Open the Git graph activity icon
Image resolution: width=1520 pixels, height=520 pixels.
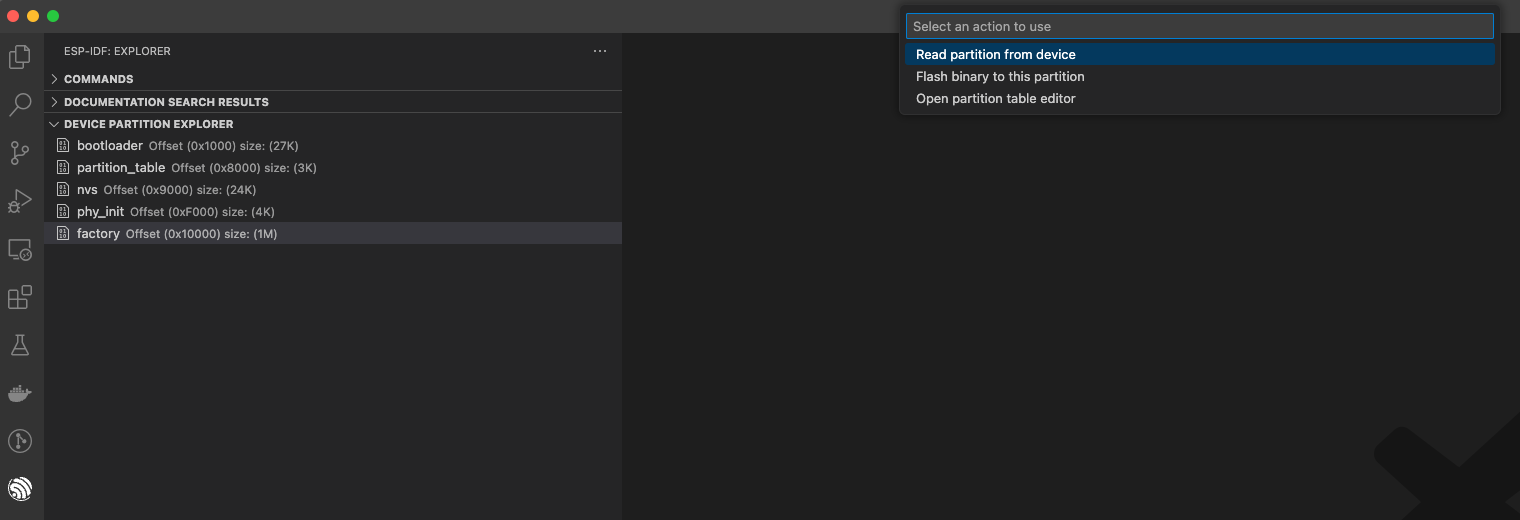[x=20, y=441]
